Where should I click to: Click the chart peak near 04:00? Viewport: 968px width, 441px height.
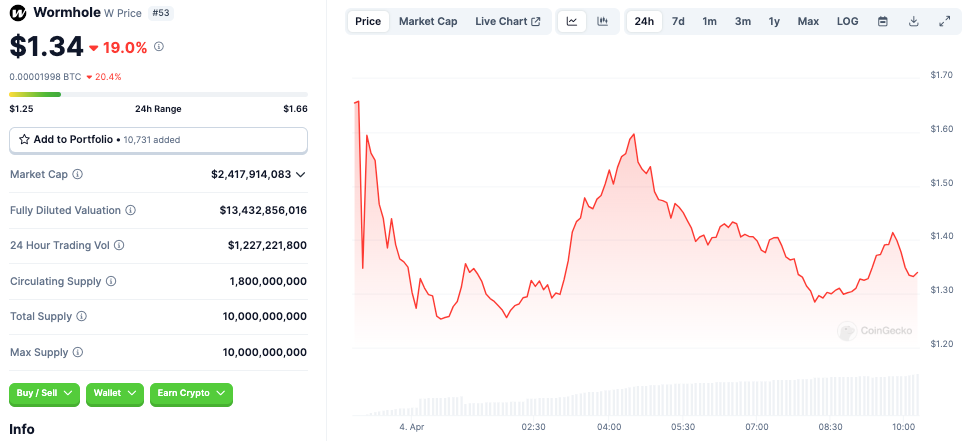click(x=633, y=134)
